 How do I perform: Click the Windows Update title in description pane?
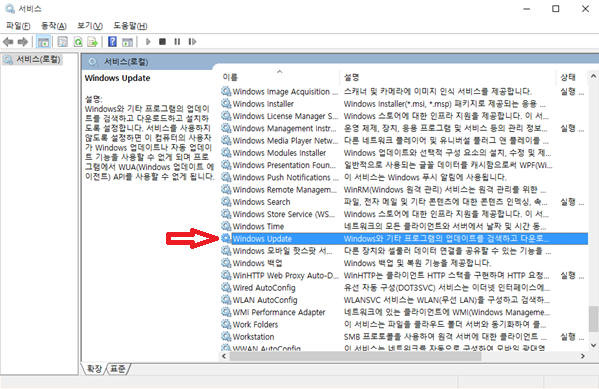(117, 78)
